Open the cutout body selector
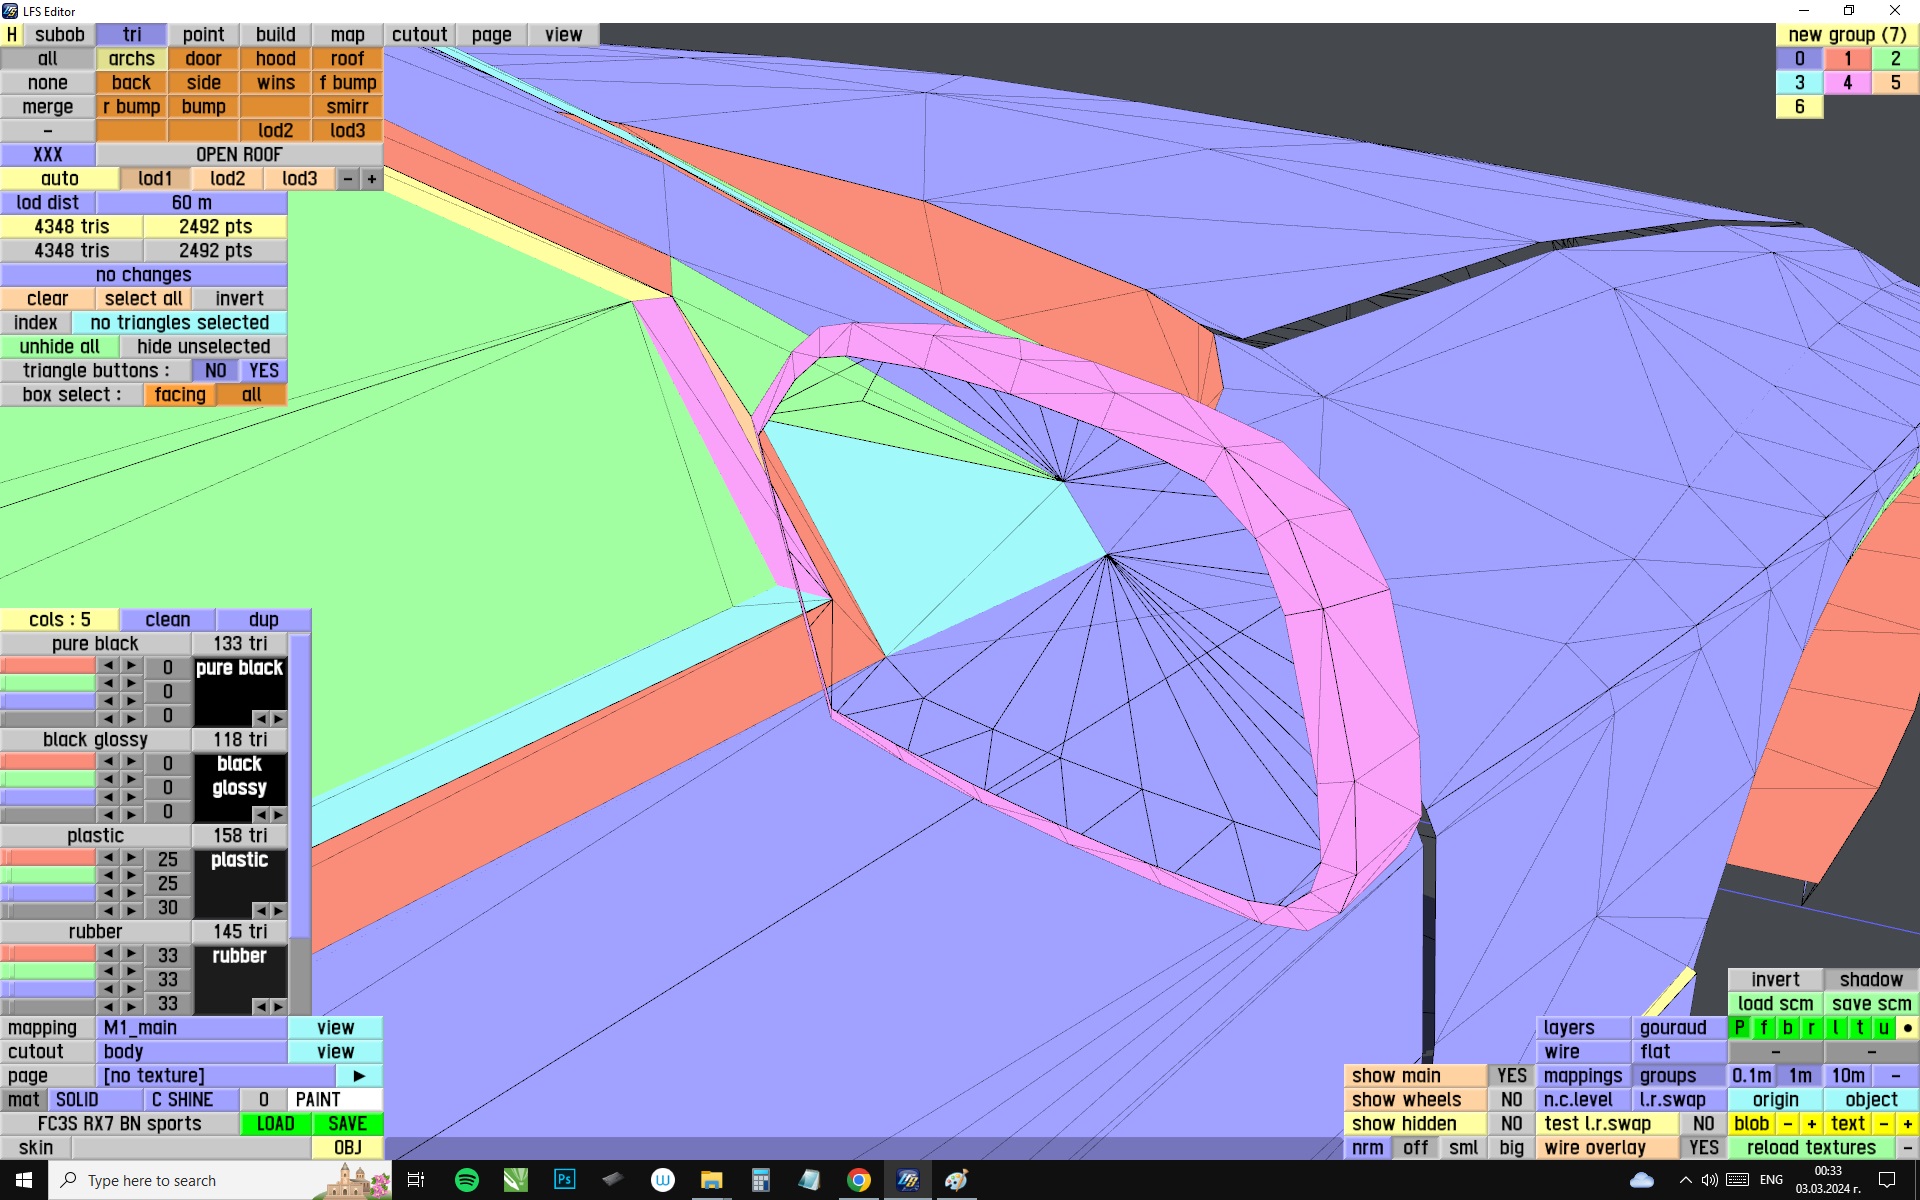The image size is (1920, 1200). pos(191,1052)
